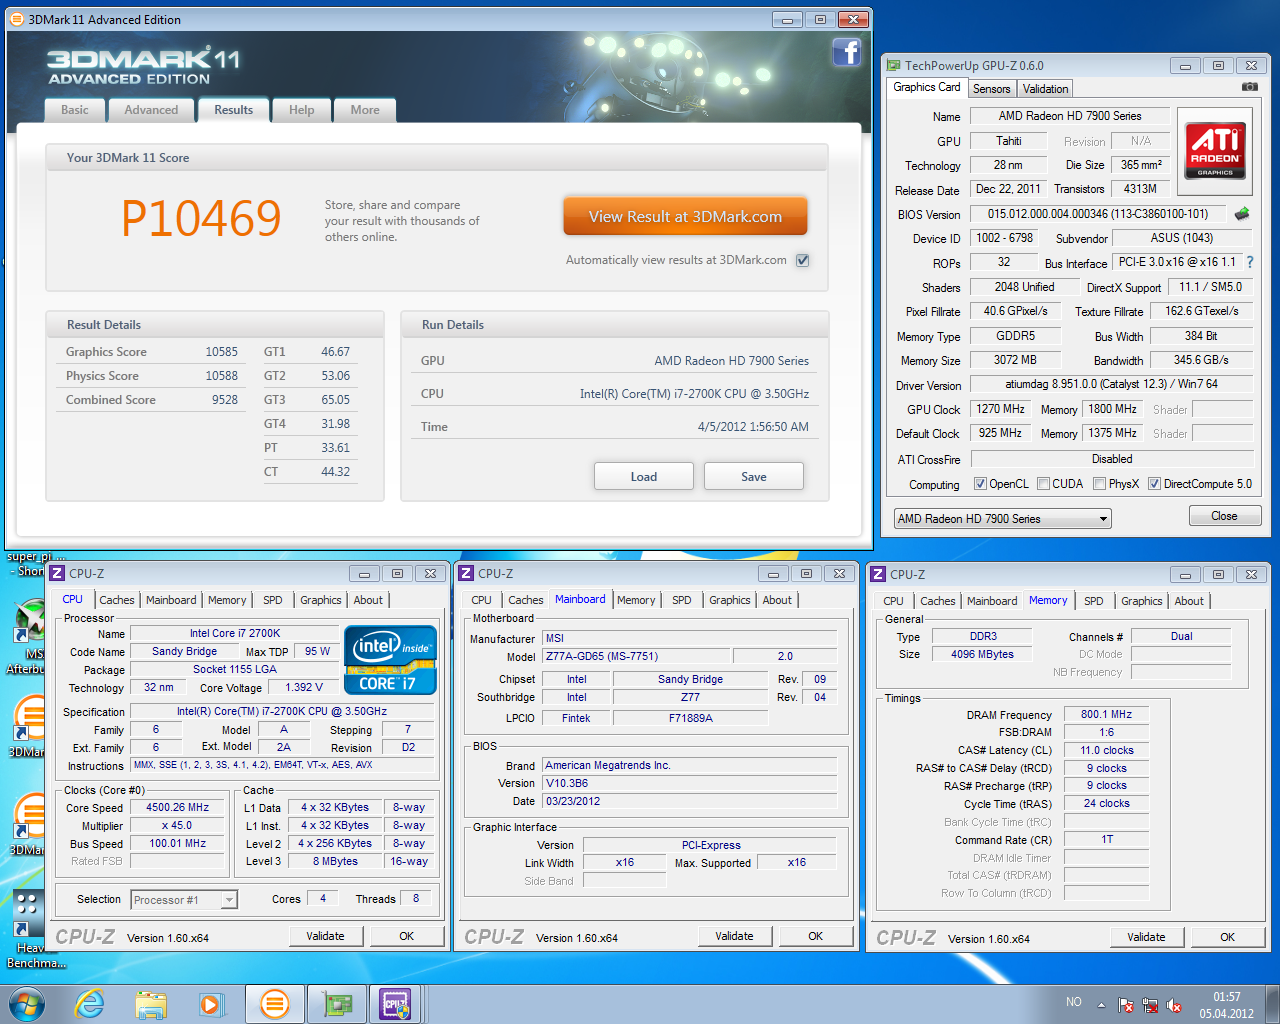Image resolution: width=1280 pixels, height=1024 pixels.
Task: Open Windows Explorer folder on taskbar
Action: pos(151,1004)
